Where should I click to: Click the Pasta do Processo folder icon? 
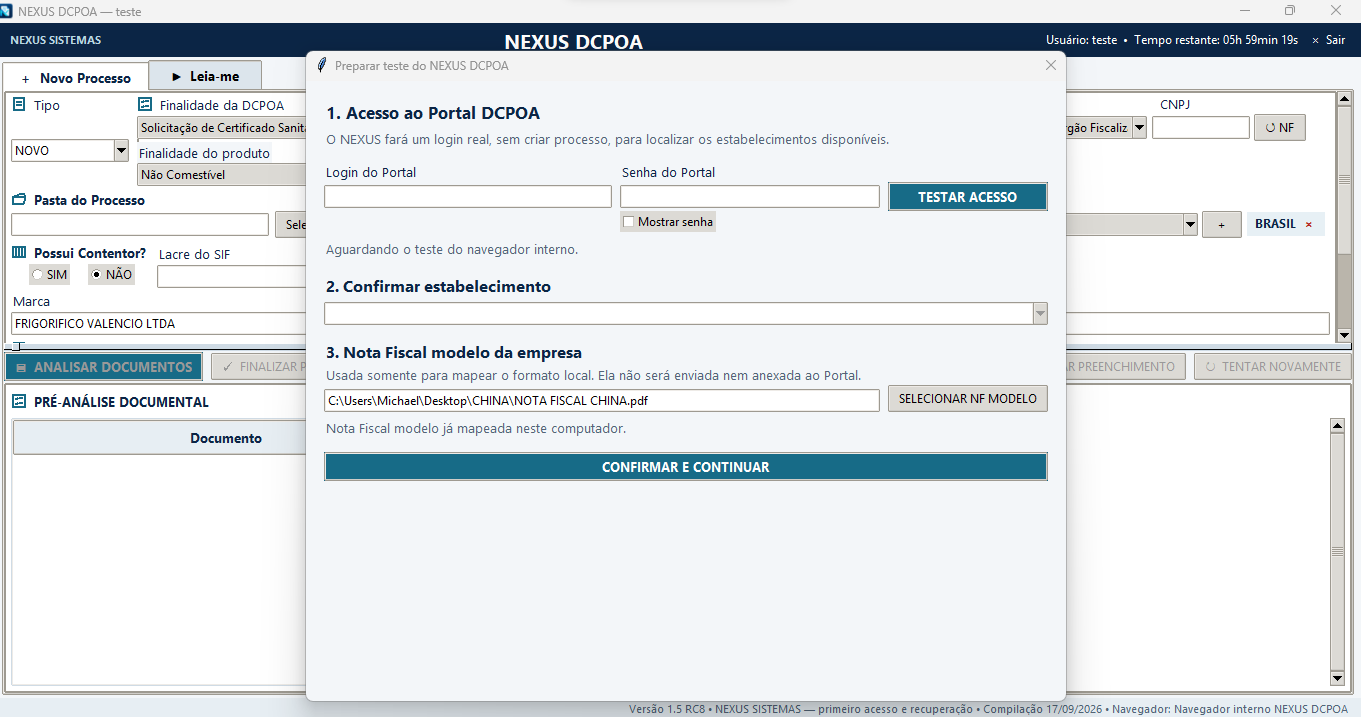[x=19, y=200]
